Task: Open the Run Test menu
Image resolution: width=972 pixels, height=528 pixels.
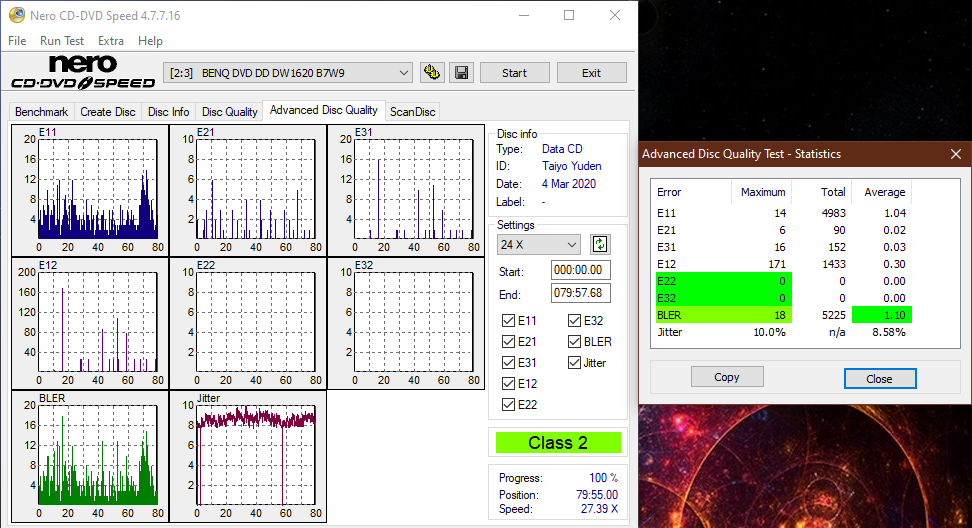Action: tap(61, 41)
